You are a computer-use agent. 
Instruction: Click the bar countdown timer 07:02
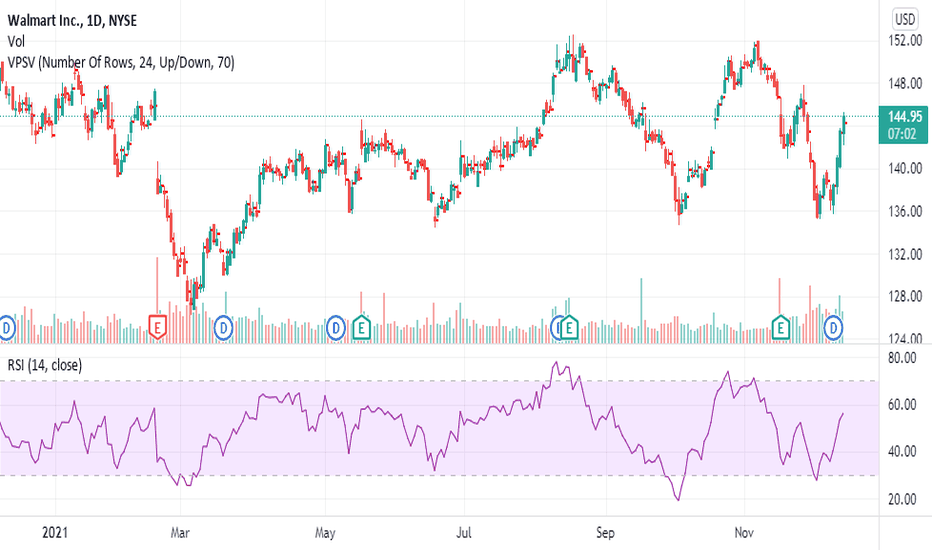coord(902,134)
